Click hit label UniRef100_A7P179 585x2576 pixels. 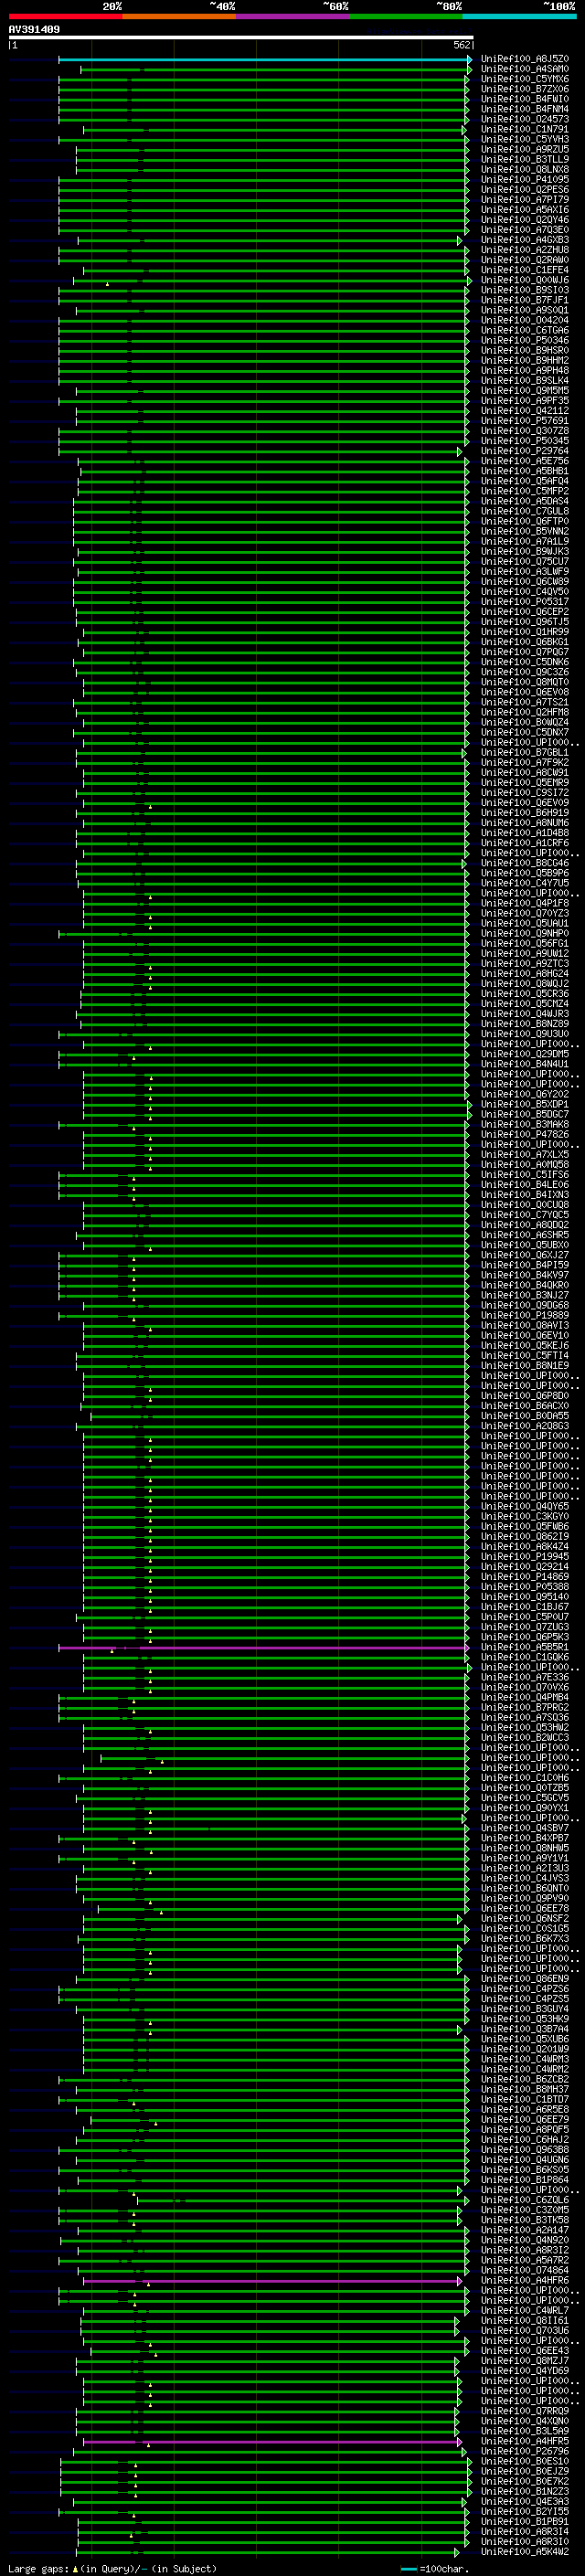tap(525, 199)
